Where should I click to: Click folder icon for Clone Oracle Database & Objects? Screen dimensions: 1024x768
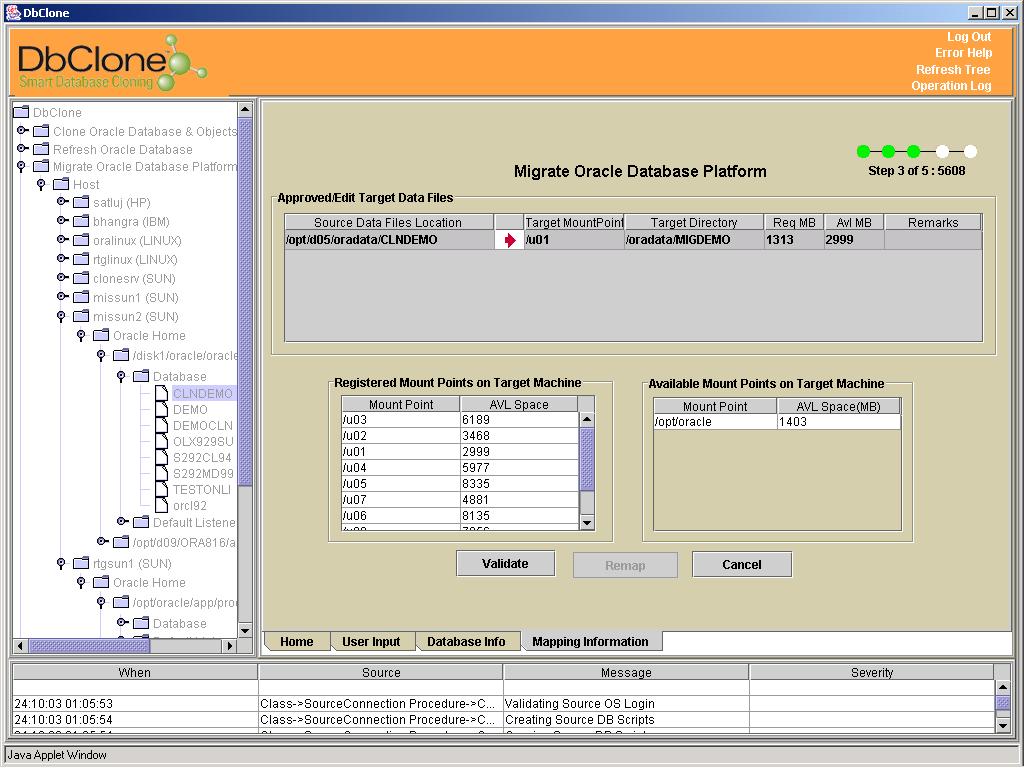tap(41, 131)
